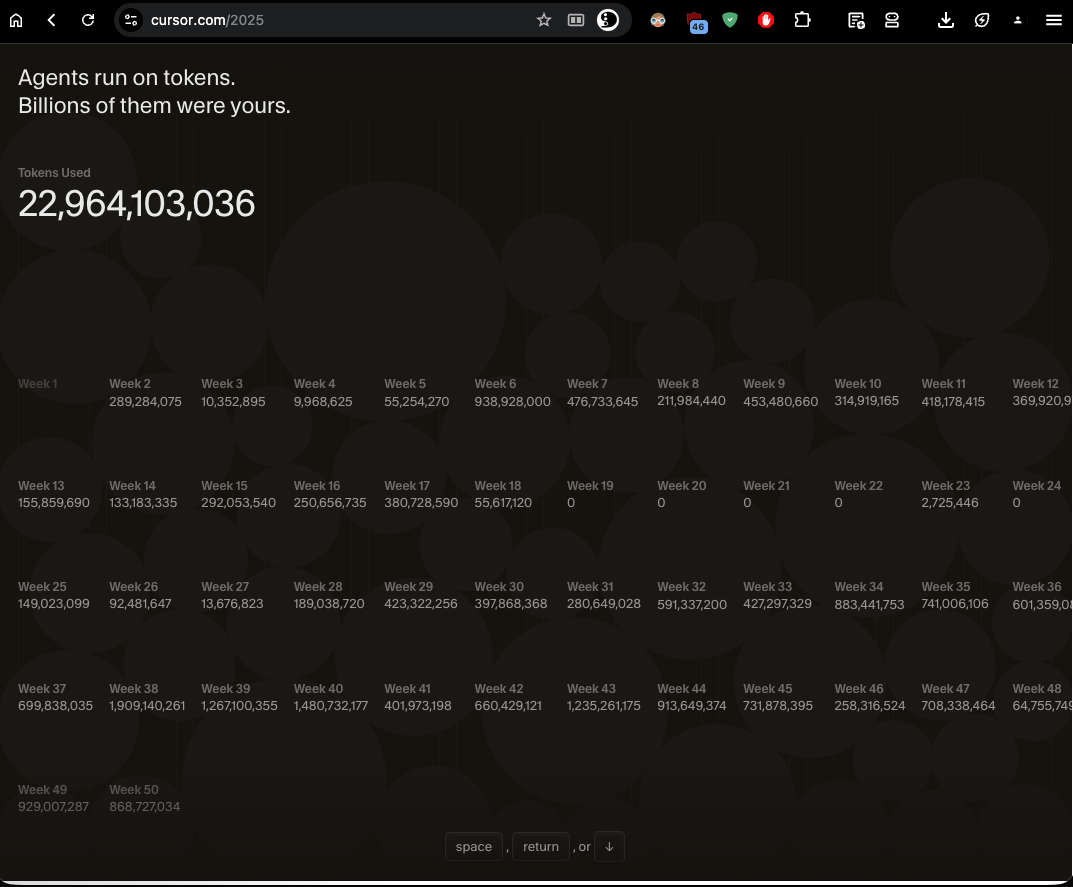Click Week 7 value 476,733,645
The width and height of the screenshot is (1073, 887).
coord(602,402)
